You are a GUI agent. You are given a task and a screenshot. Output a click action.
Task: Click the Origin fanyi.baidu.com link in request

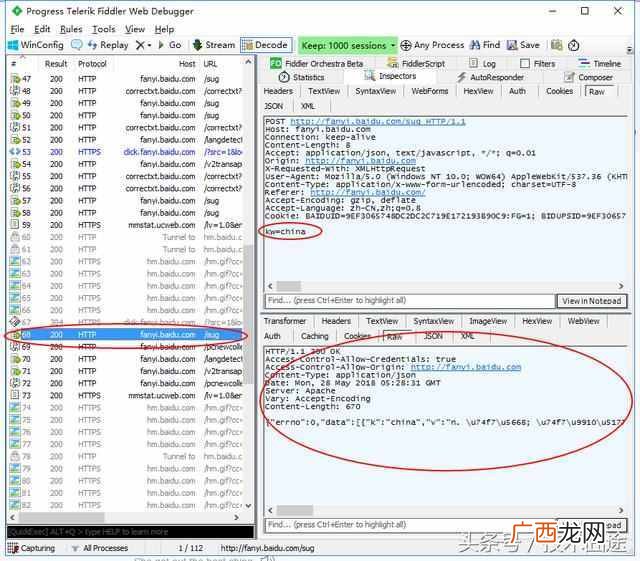[x=360, y=161]
